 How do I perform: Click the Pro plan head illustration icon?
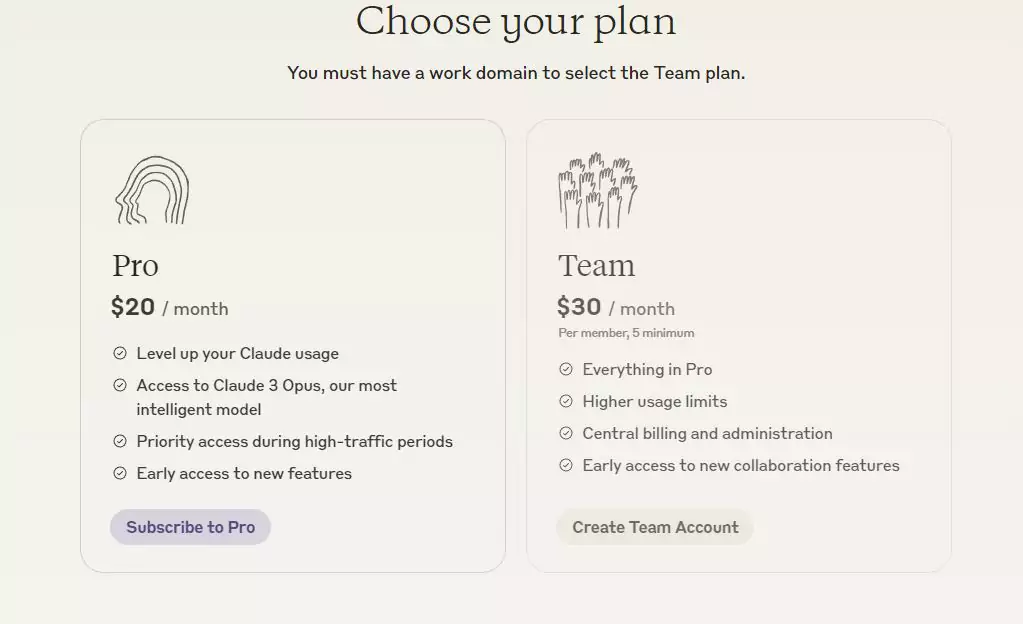[152, 190]
